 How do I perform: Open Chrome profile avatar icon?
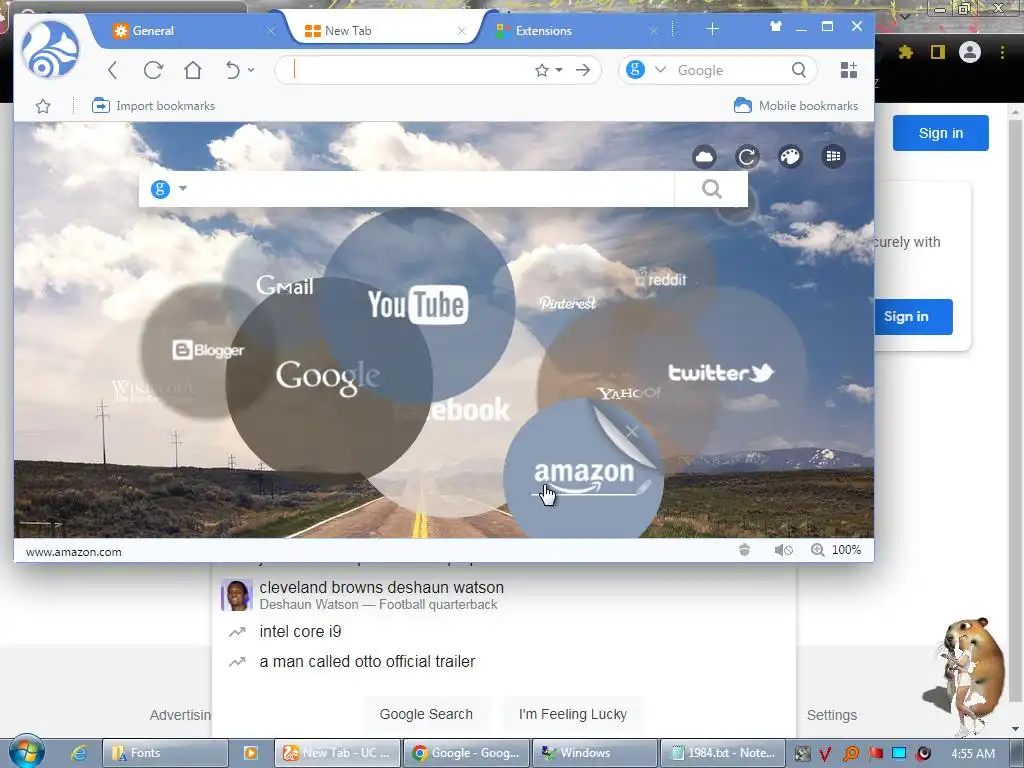point(970,52)
